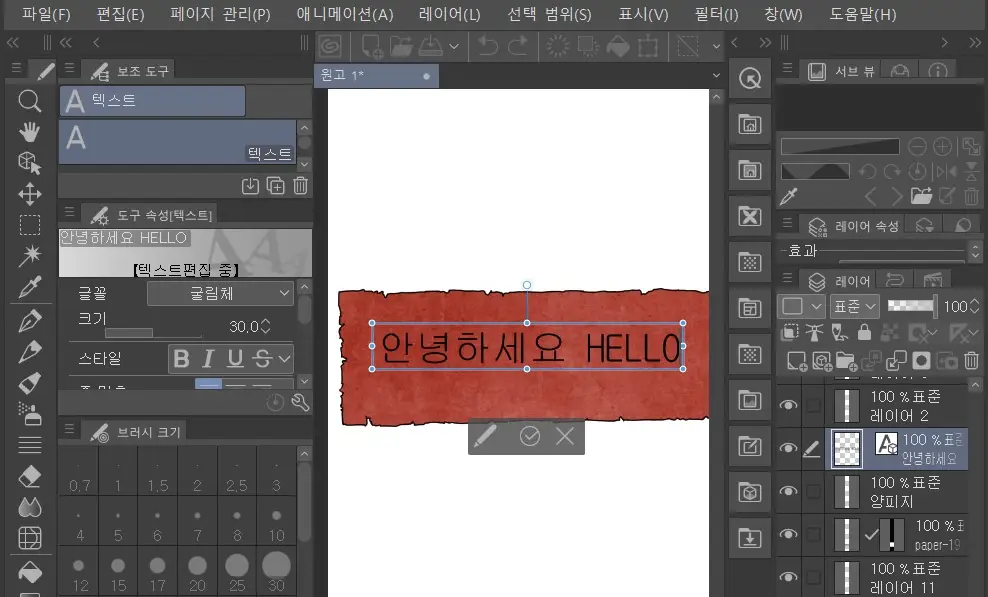The image size is (988, 597).
Task: Click the Move layer tool
Action: pyautogui.click(x=30, y=194)
